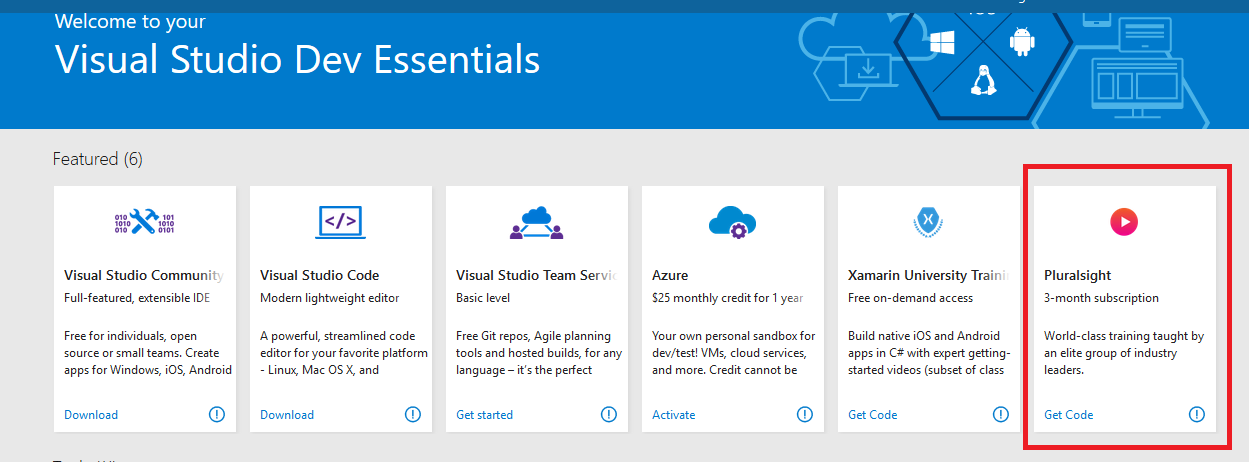Select the Visual Studio Code title
This screenshot has width=1249, height=462.
[x=320, y=275]
